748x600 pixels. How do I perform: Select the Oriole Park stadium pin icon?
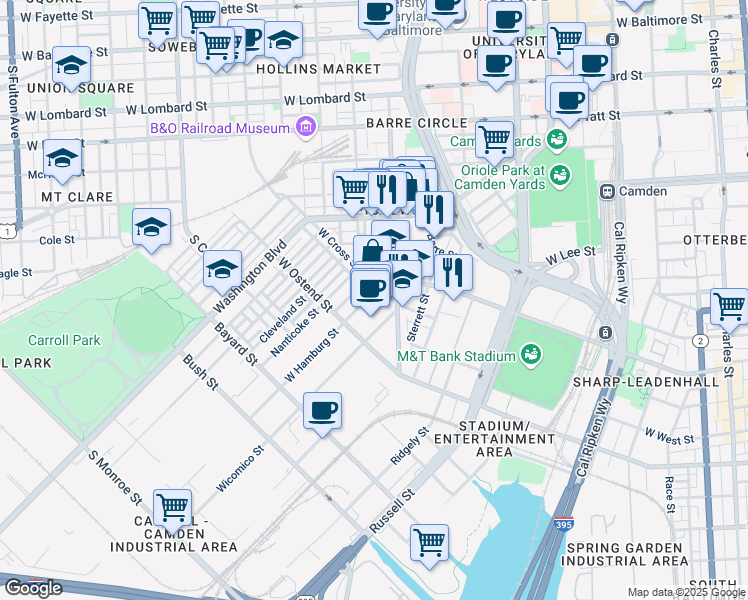560,176
